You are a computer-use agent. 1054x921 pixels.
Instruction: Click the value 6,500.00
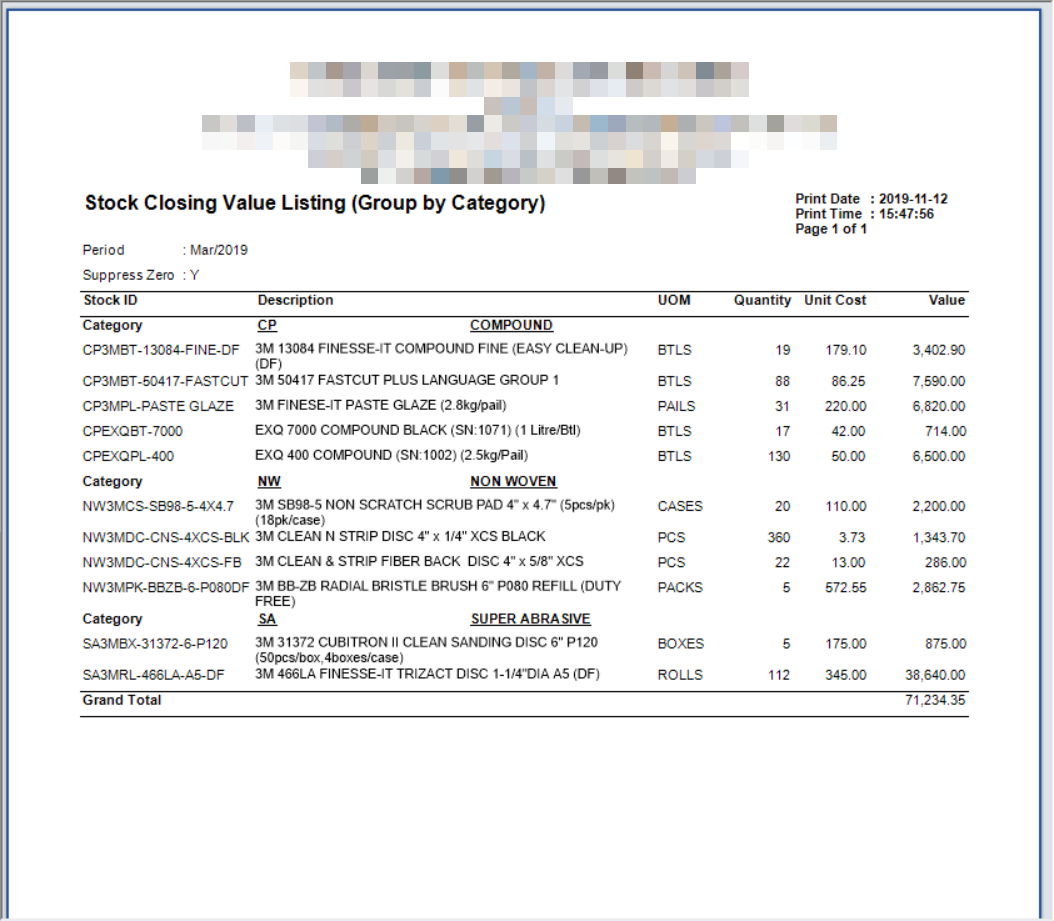coord(938,456)
